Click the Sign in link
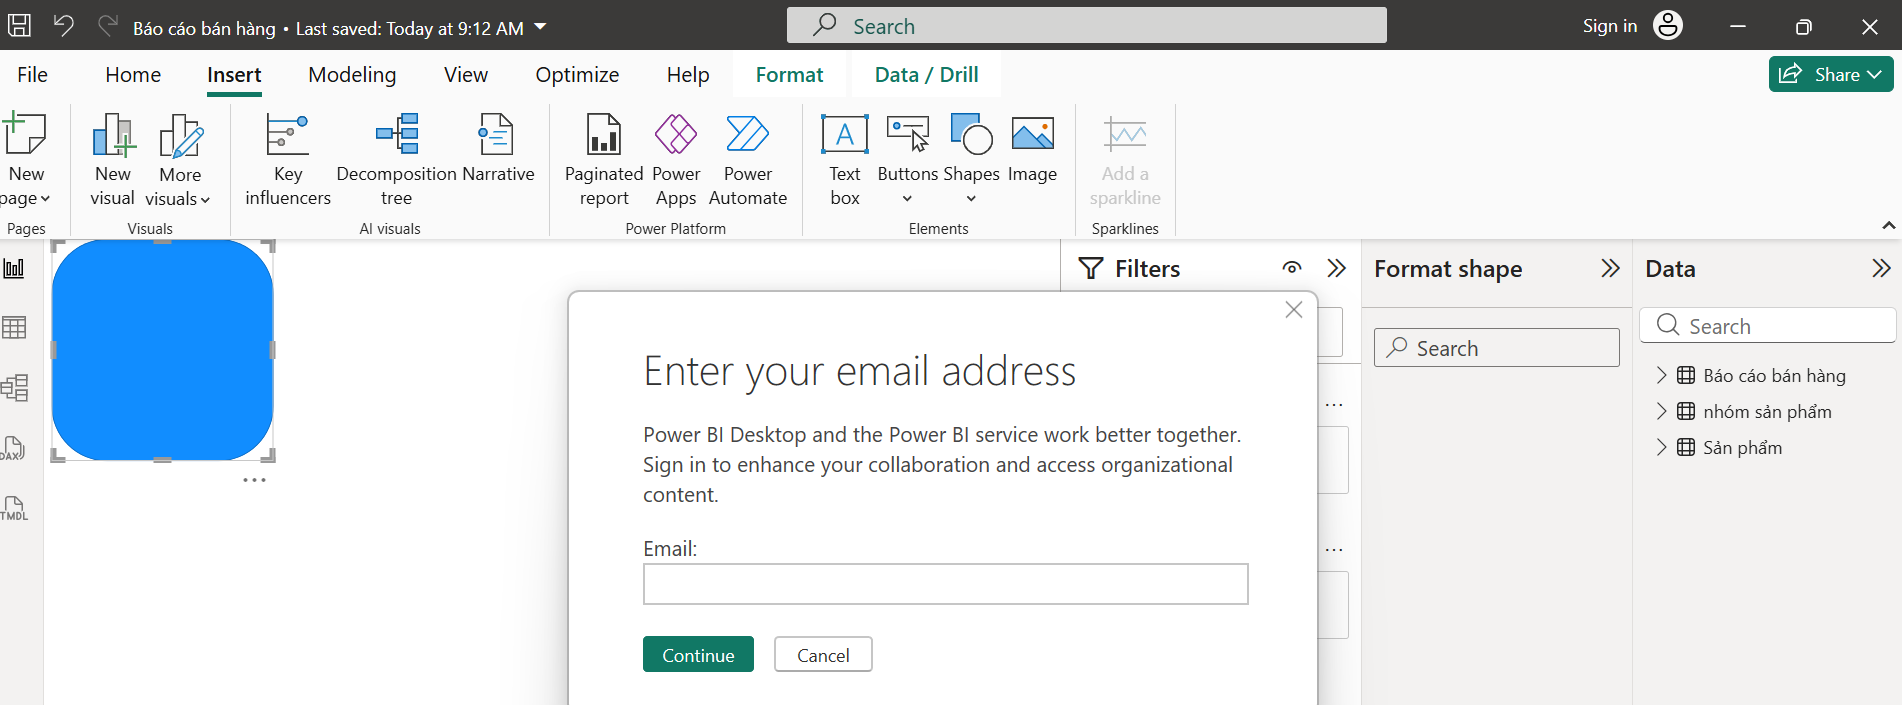The width and height of the screenshot is (1902, 705). [1609, 26]
